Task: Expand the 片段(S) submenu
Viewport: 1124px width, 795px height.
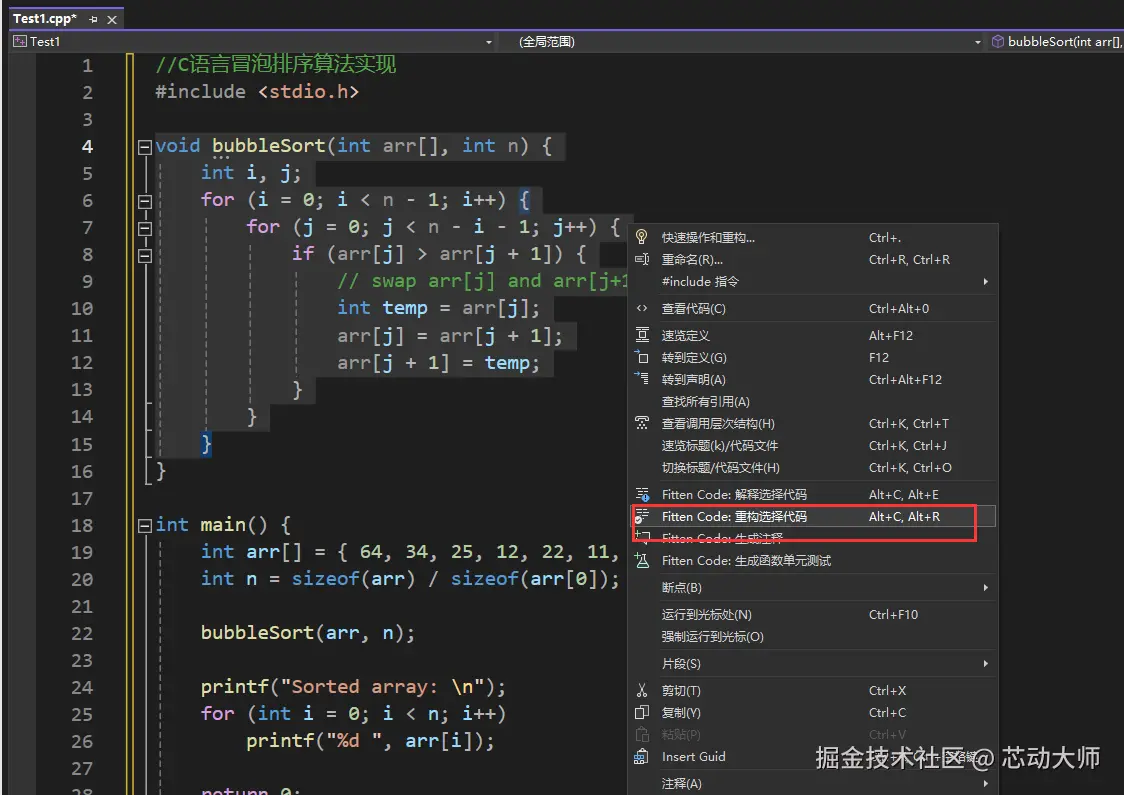Action: tap(814, 664)
